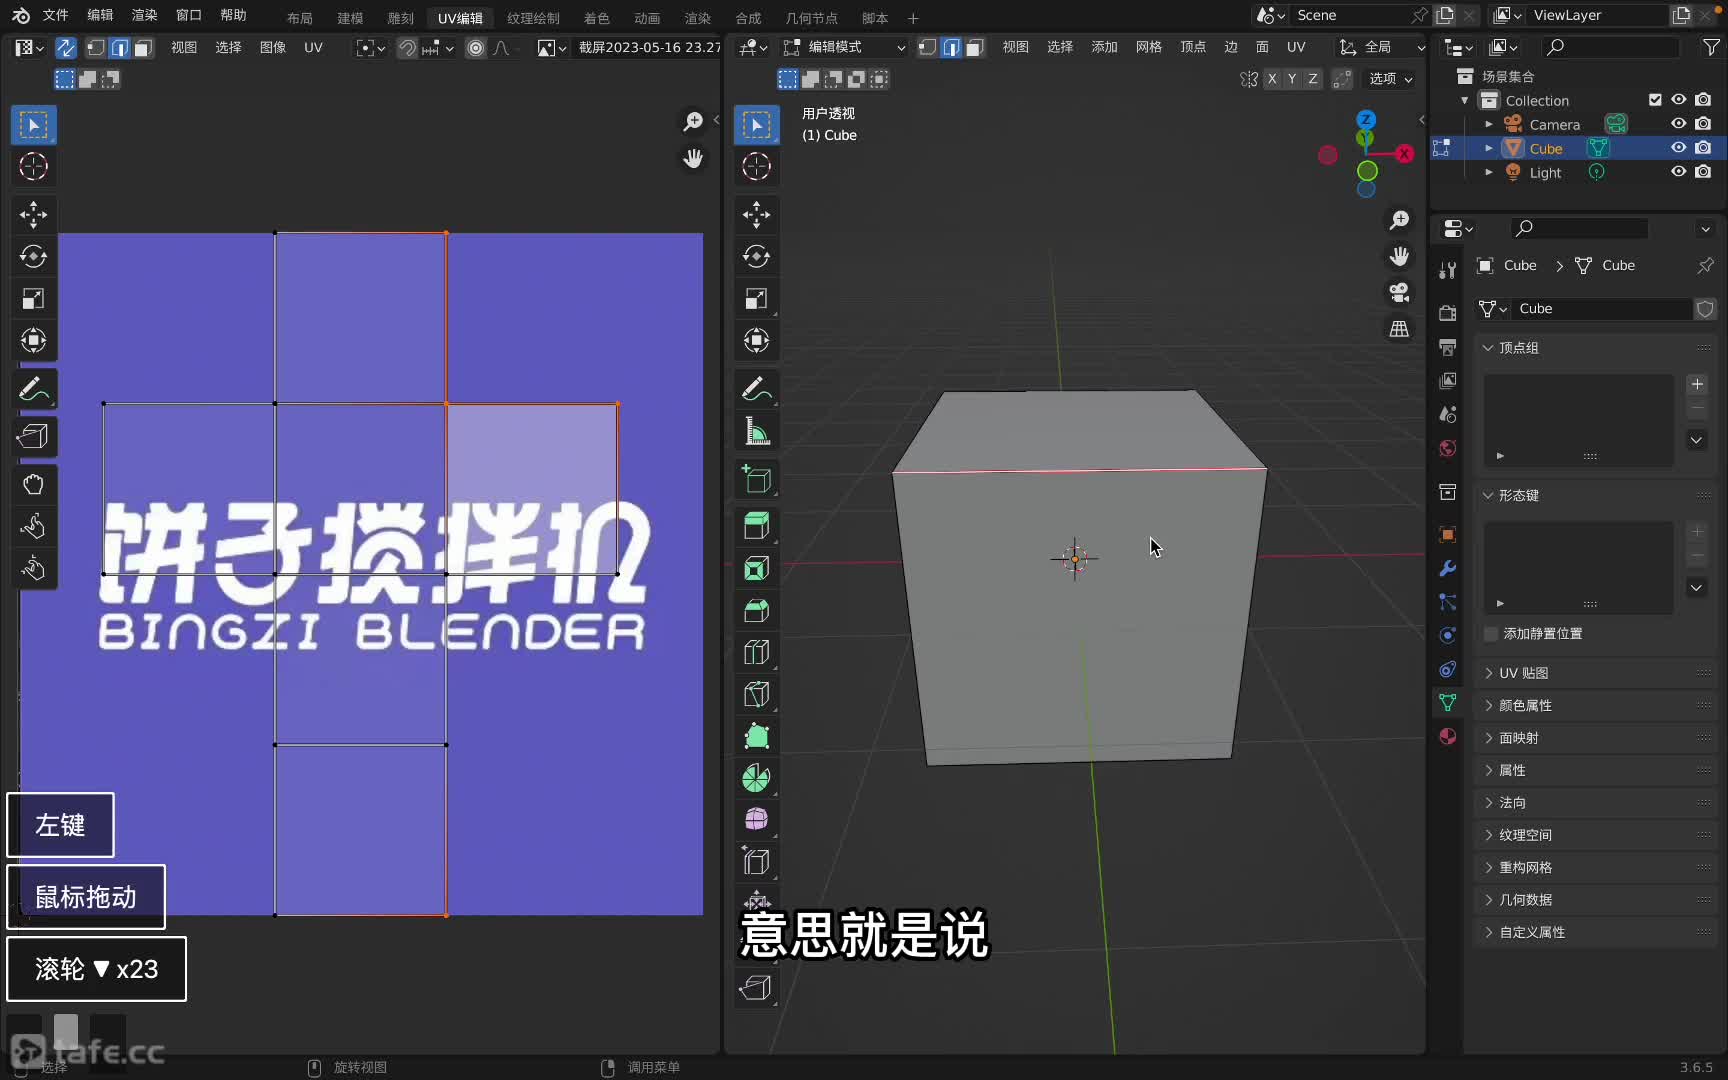Viewport: 1728px width, 1080px height.
Task: Open the UV menu in UV editor header
Action: click(x=313, y=47)
